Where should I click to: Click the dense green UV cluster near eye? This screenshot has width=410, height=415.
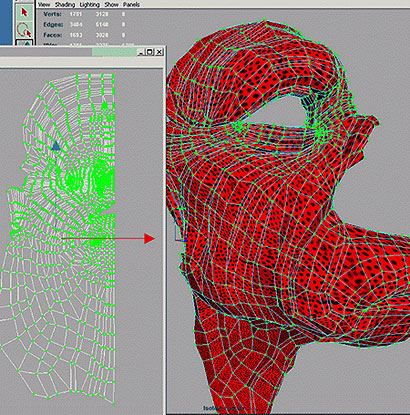tap(104, 178)
